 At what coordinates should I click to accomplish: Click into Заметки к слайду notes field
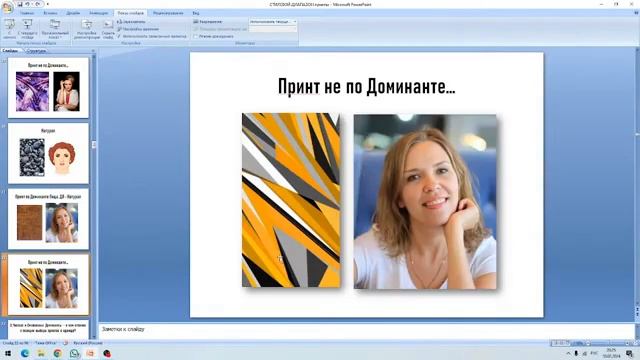pyautogui.click(x=366, y=330)
